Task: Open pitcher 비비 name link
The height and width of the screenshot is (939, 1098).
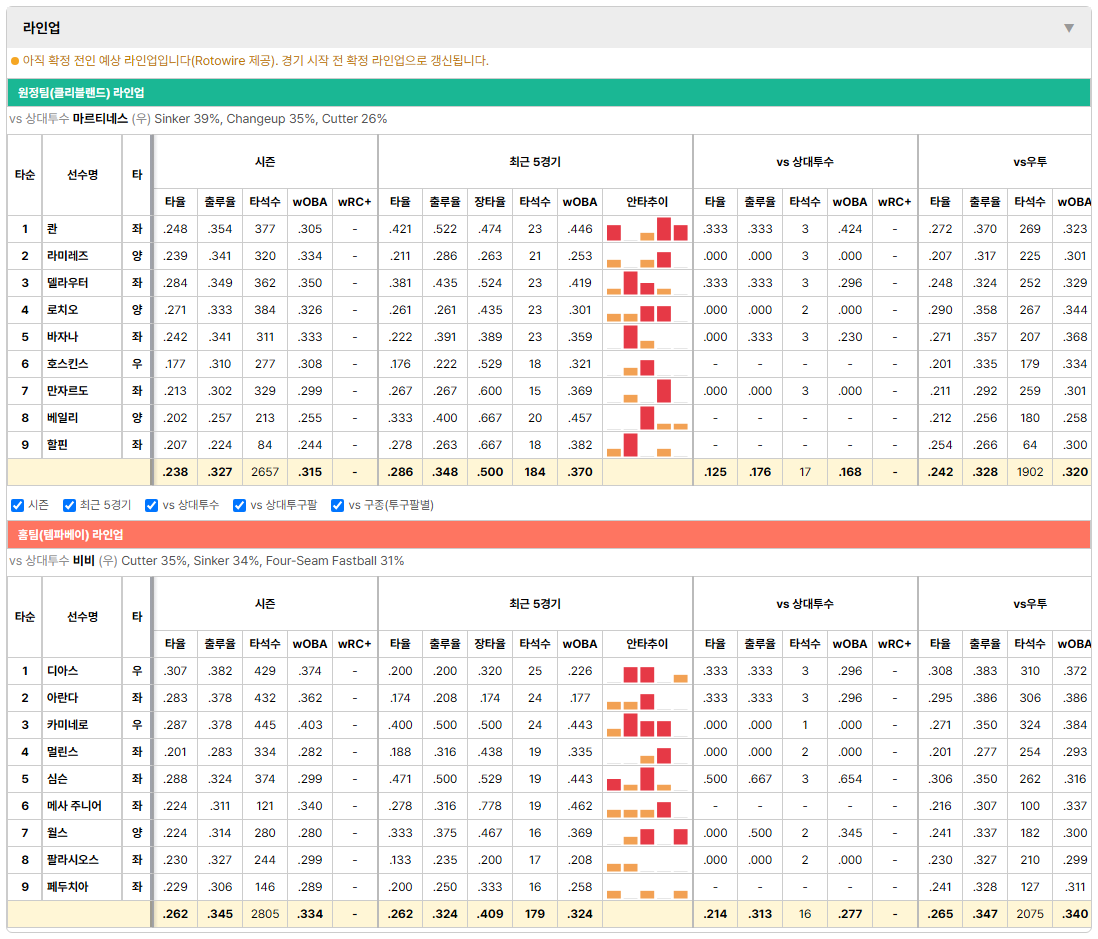Action: point(83,561)
